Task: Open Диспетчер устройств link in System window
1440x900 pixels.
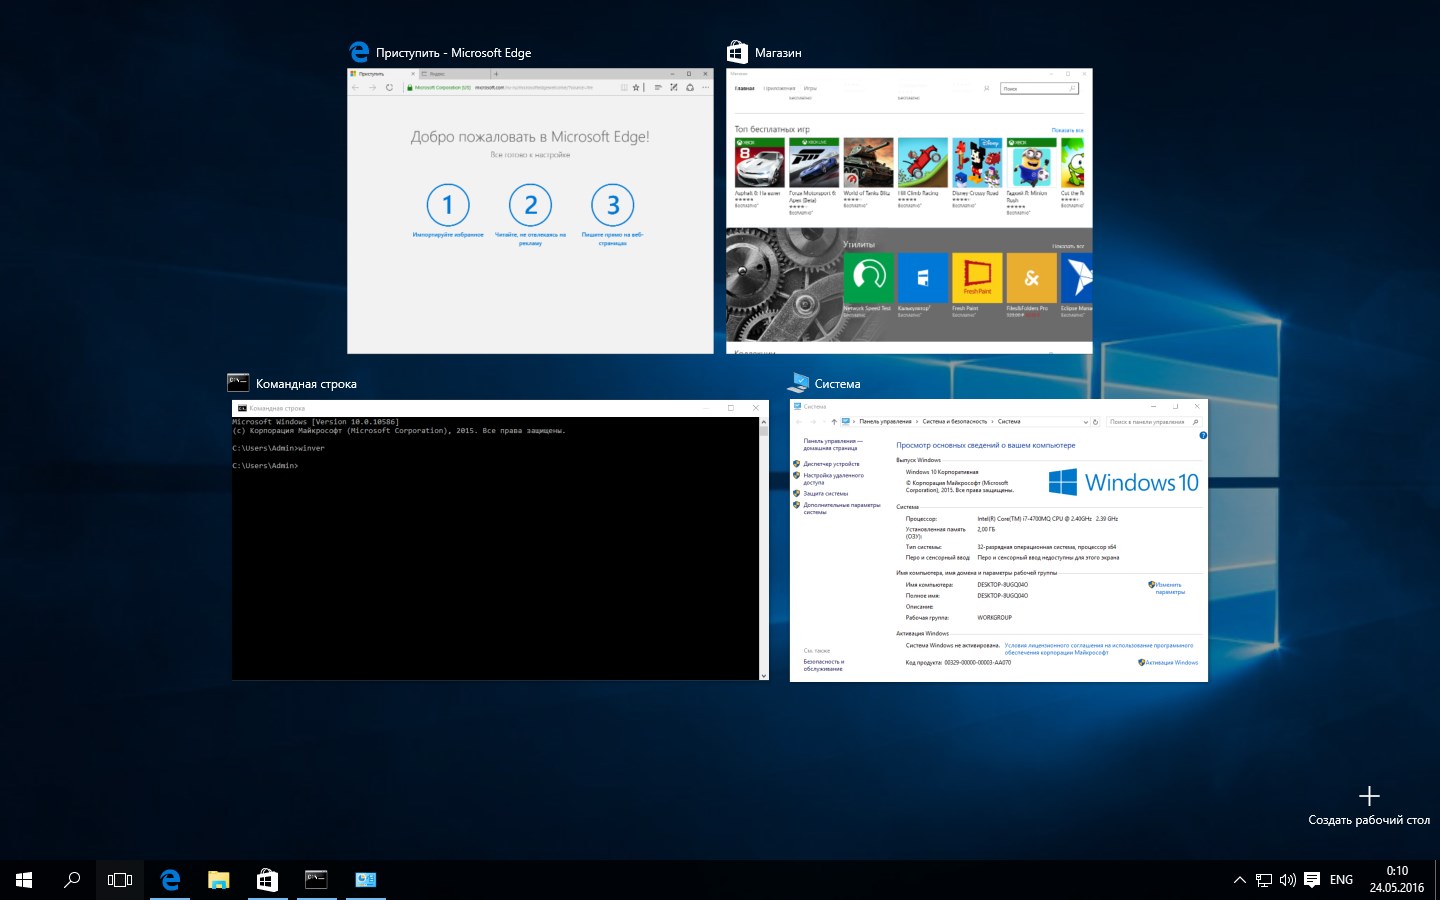Action: click(x=831, y=464)
